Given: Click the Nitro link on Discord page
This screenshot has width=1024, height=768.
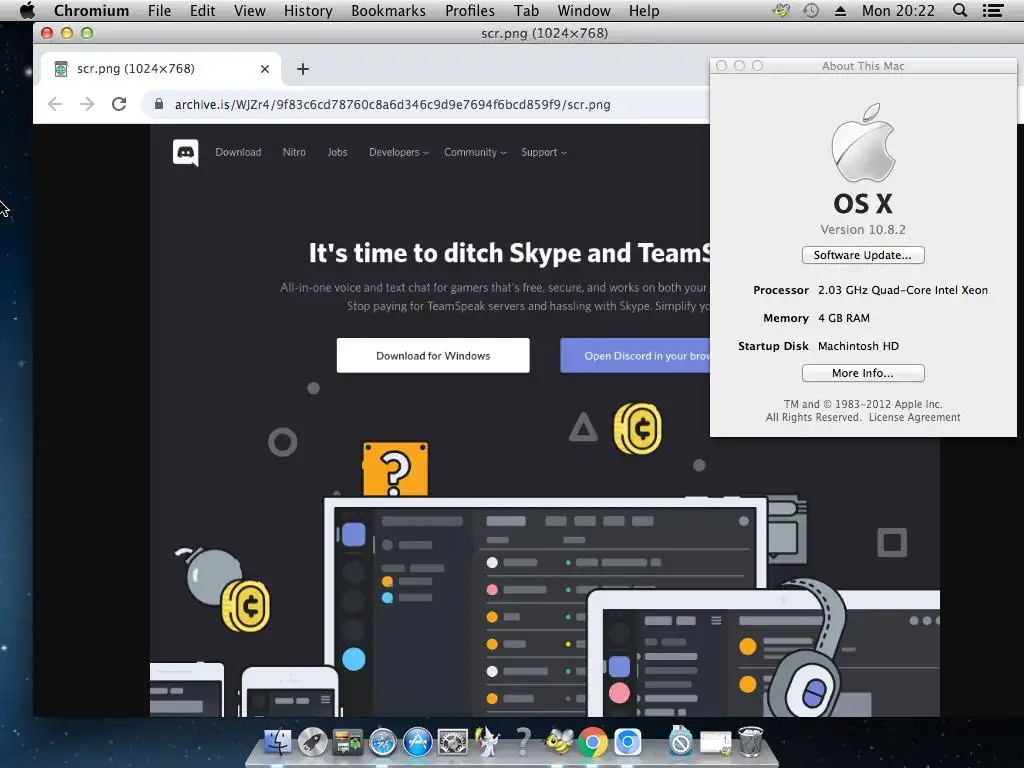Looking at the screenshot, I should click(294, 152).
